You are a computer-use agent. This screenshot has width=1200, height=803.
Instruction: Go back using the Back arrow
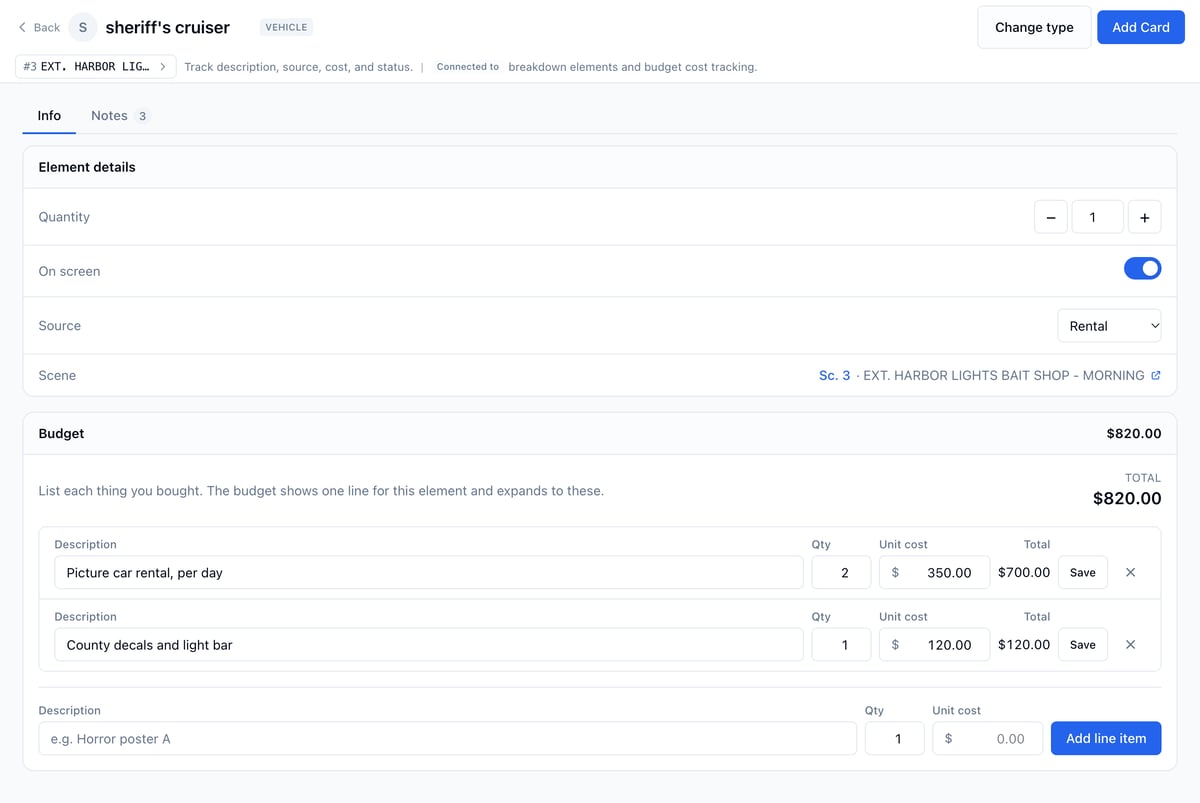tap(39, 27)
